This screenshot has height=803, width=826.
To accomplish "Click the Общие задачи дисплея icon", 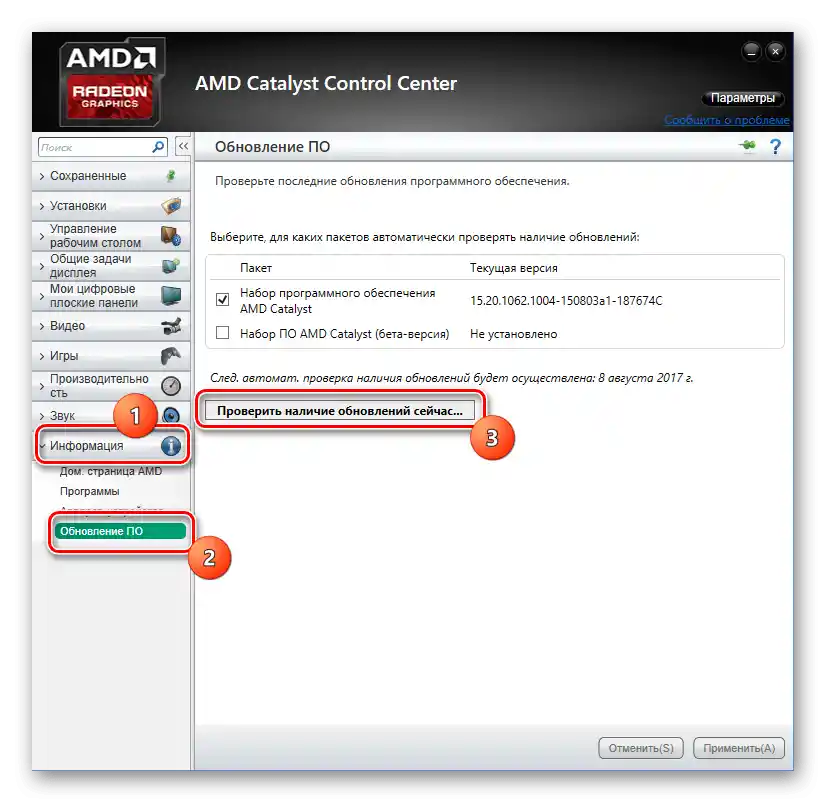I will point(171,266).
